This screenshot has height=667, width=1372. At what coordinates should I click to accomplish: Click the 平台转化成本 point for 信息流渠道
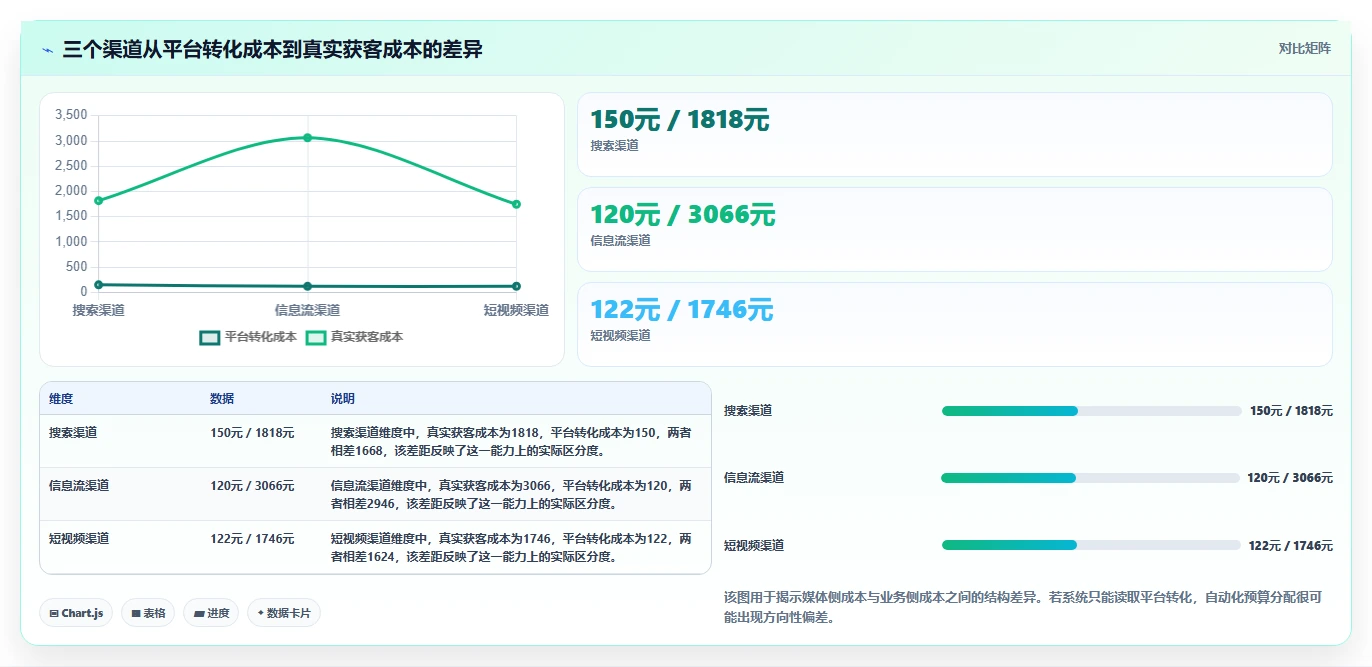coord(308,287)
